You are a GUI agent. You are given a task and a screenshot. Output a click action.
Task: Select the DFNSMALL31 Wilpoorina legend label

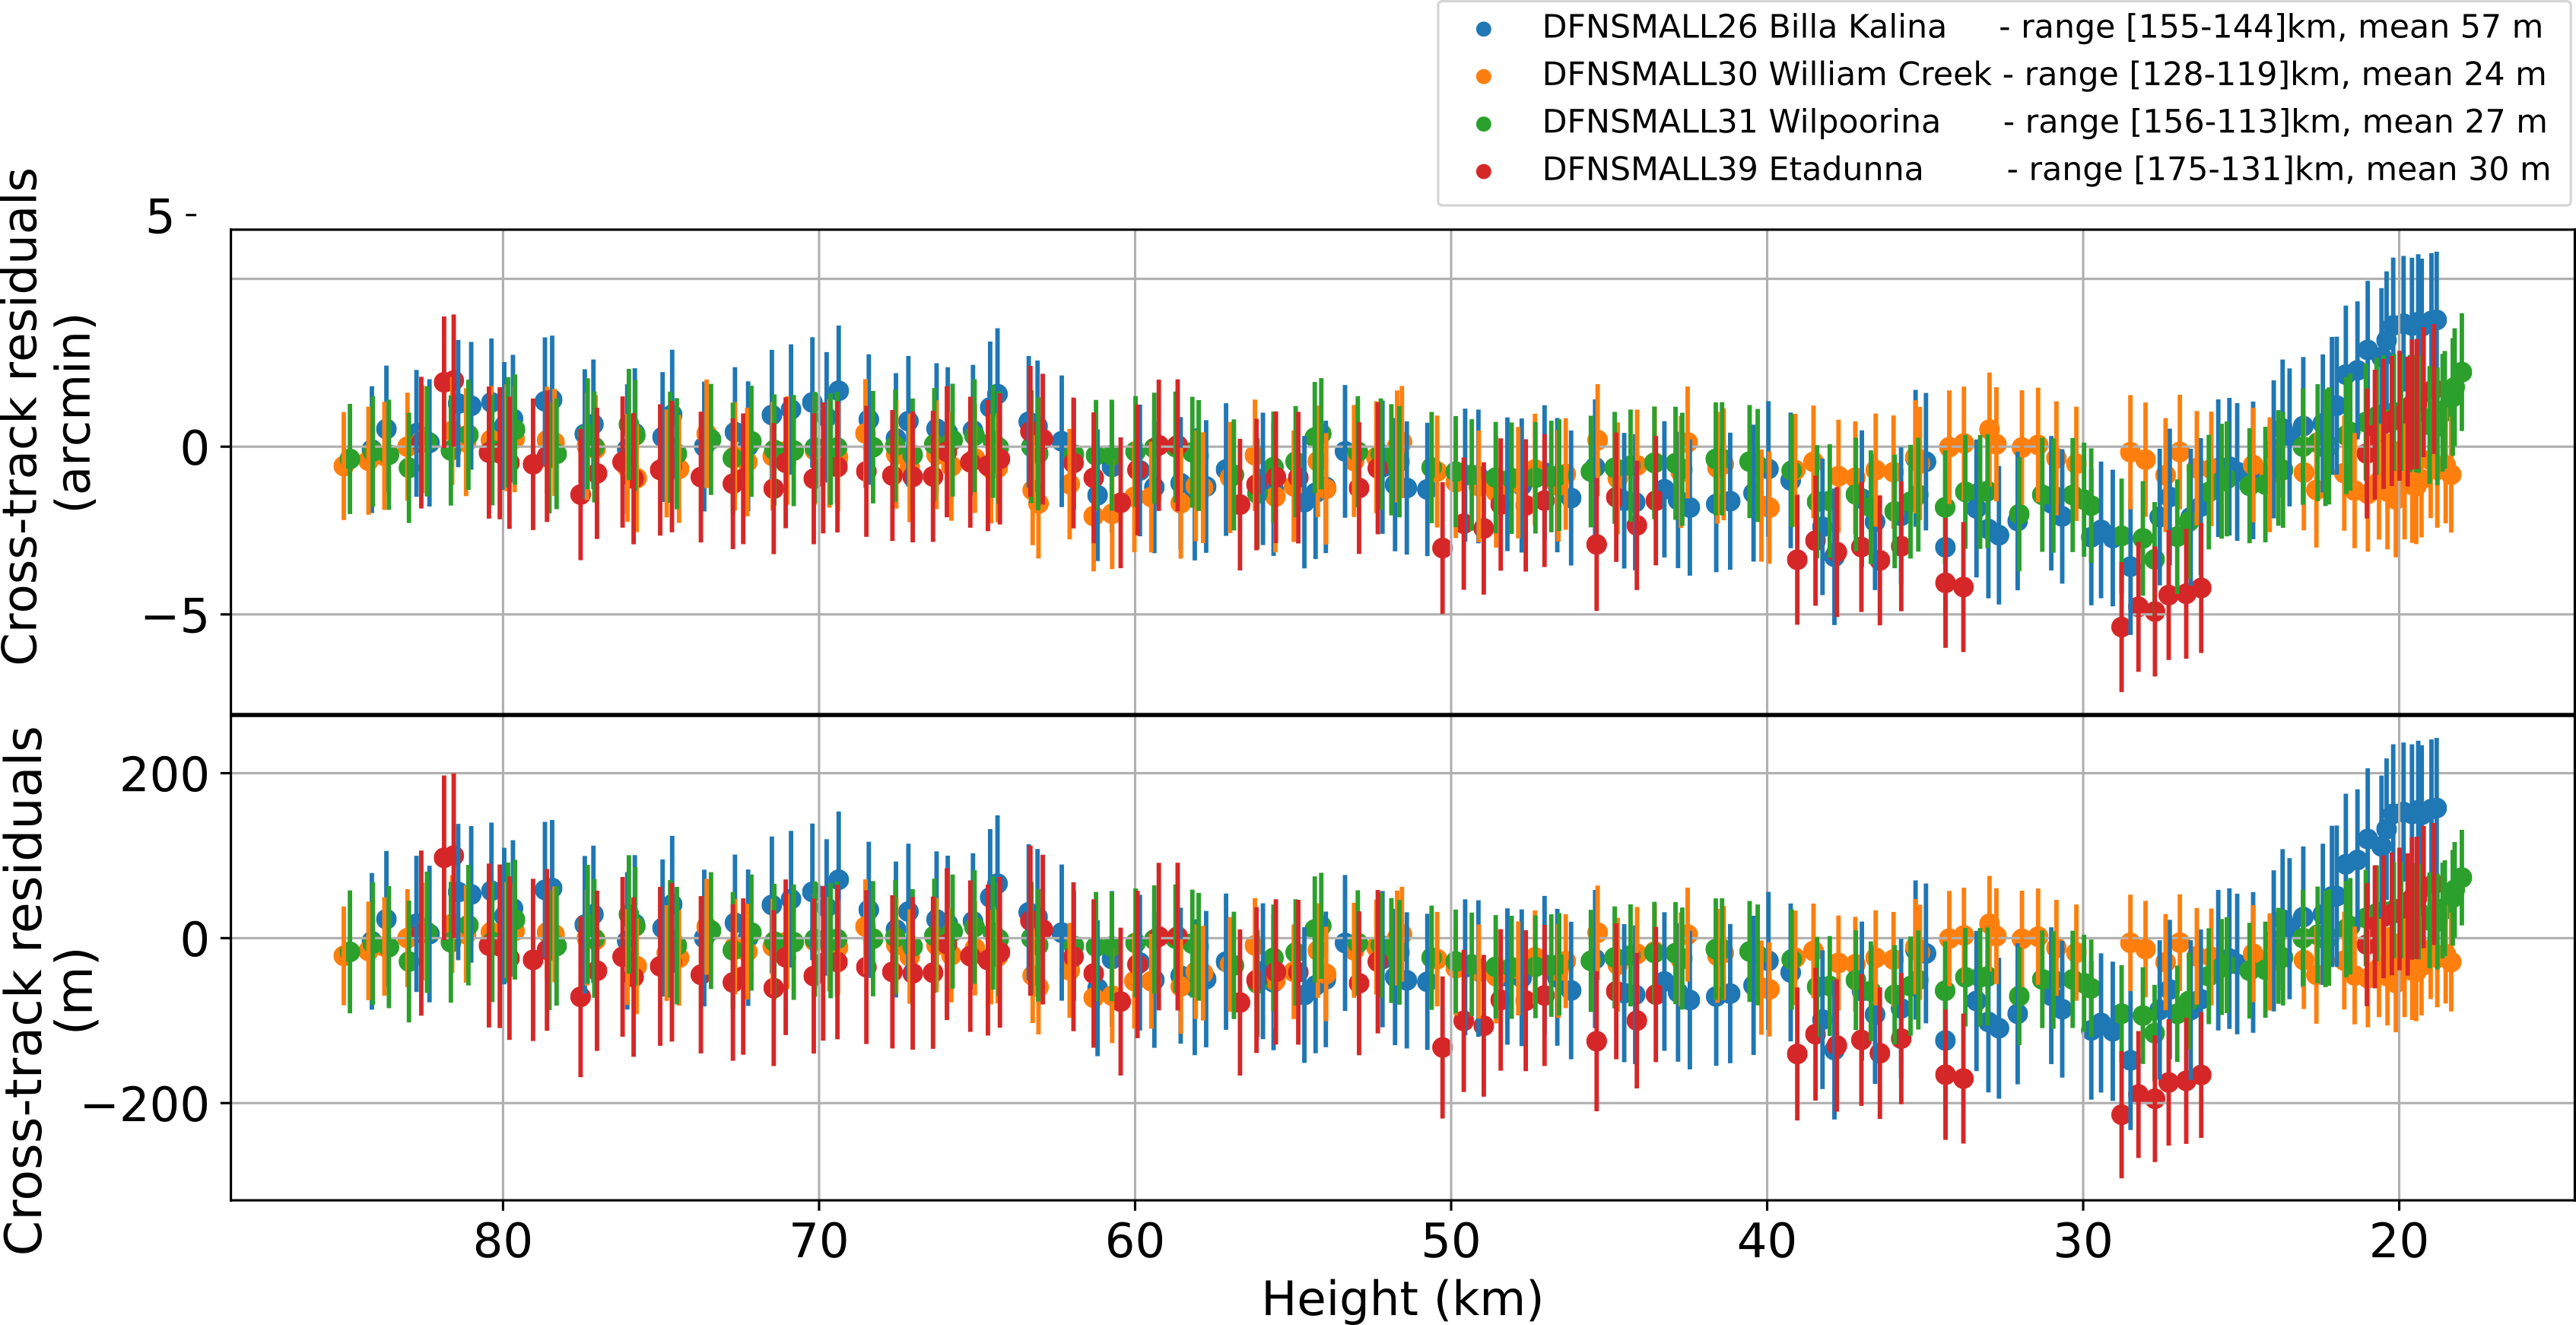point(1740,122)
